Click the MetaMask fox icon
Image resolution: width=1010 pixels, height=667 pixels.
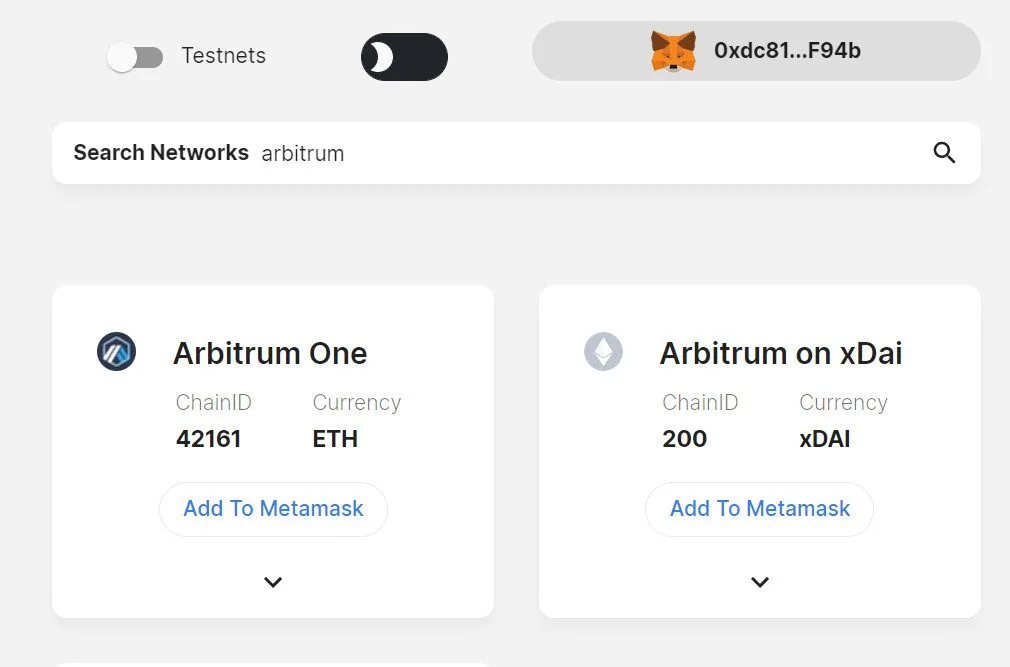tap(672, 51)
